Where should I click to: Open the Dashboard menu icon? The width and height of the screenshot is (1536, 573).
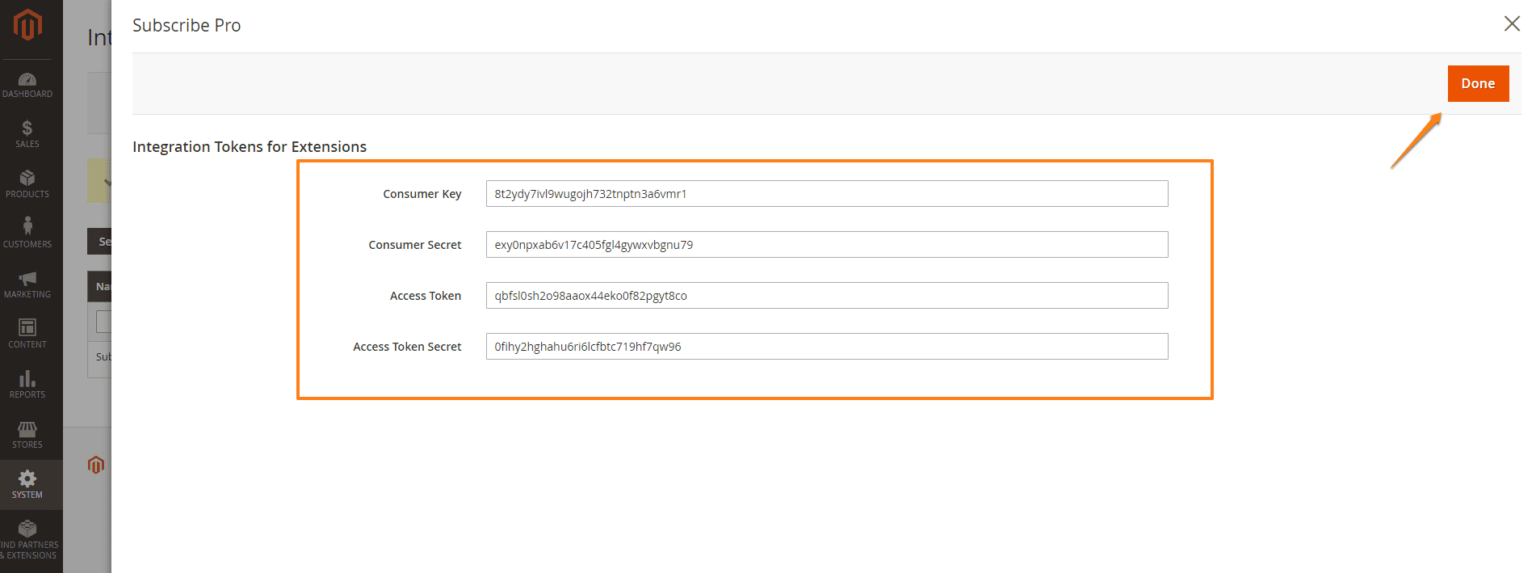tap(27, 85)
